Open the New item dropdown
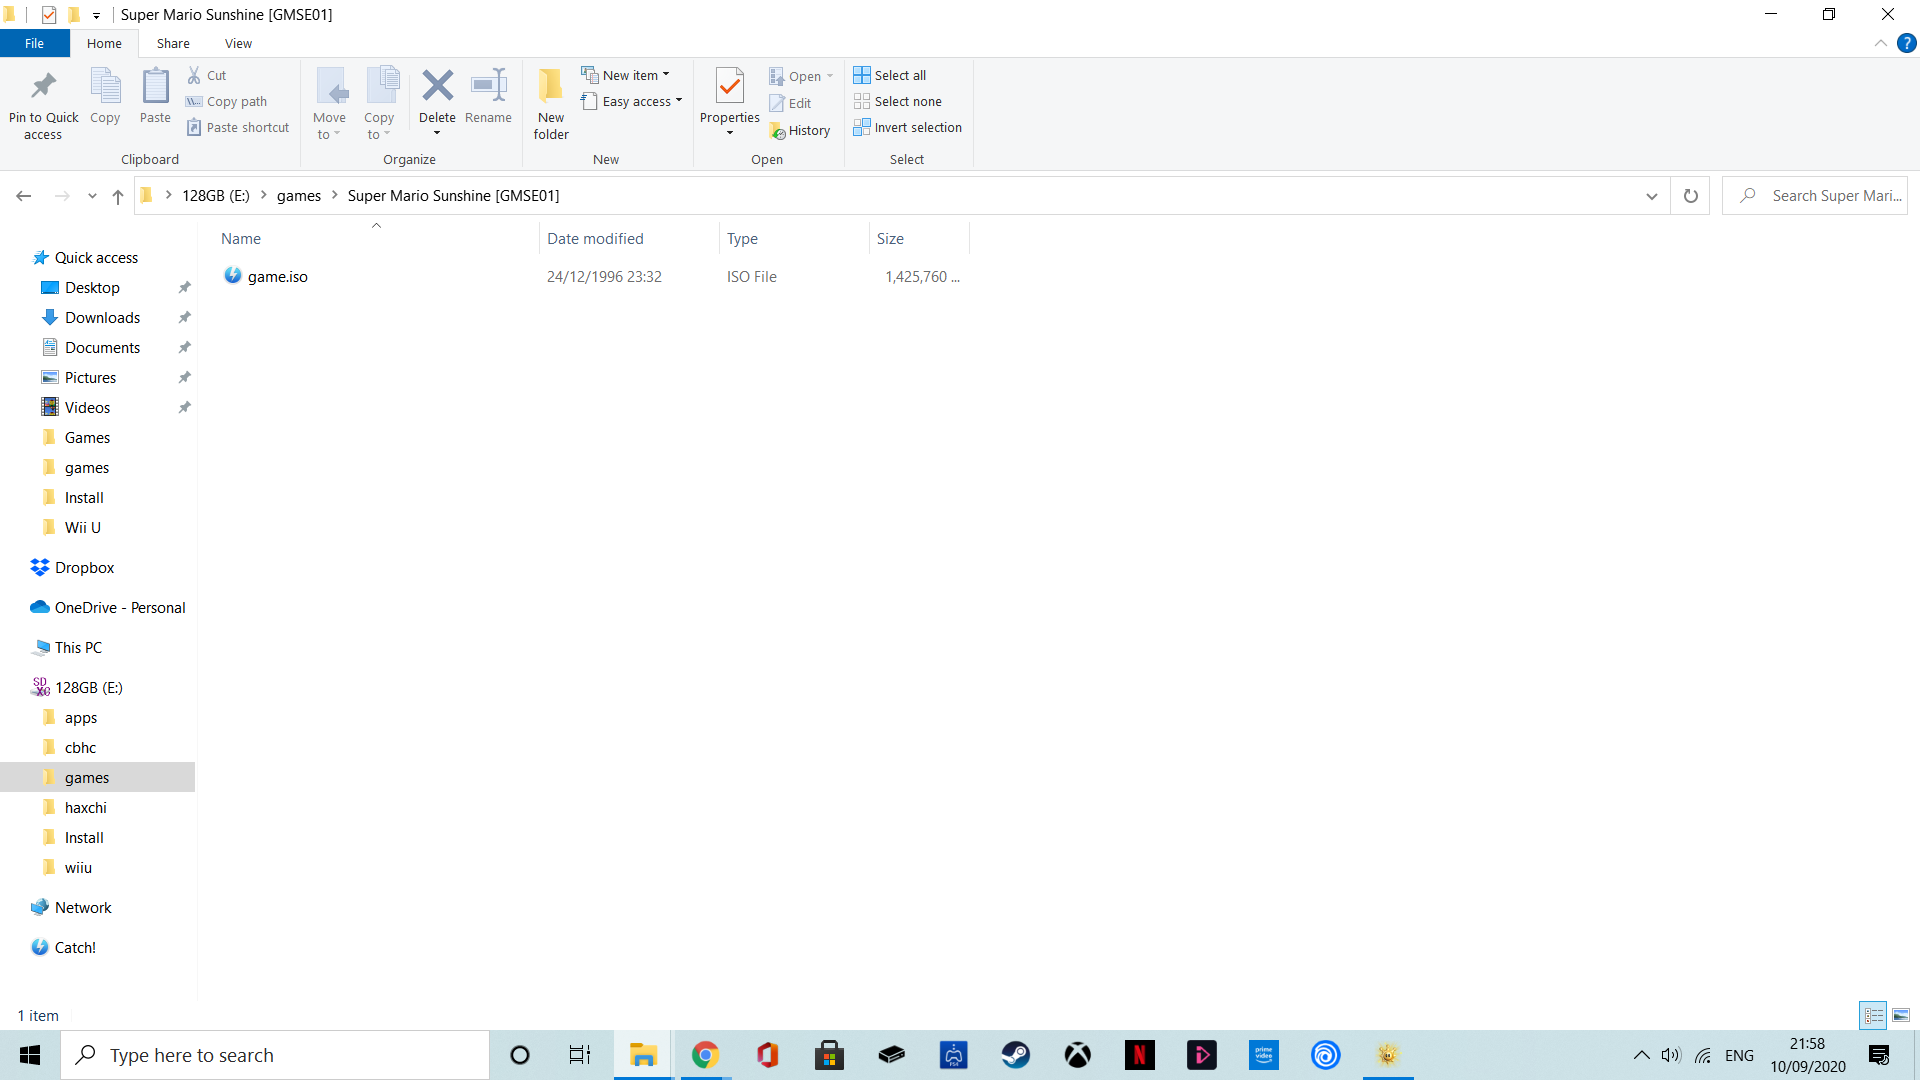This screenshot has width=1920, height=1080. (626, 75)
